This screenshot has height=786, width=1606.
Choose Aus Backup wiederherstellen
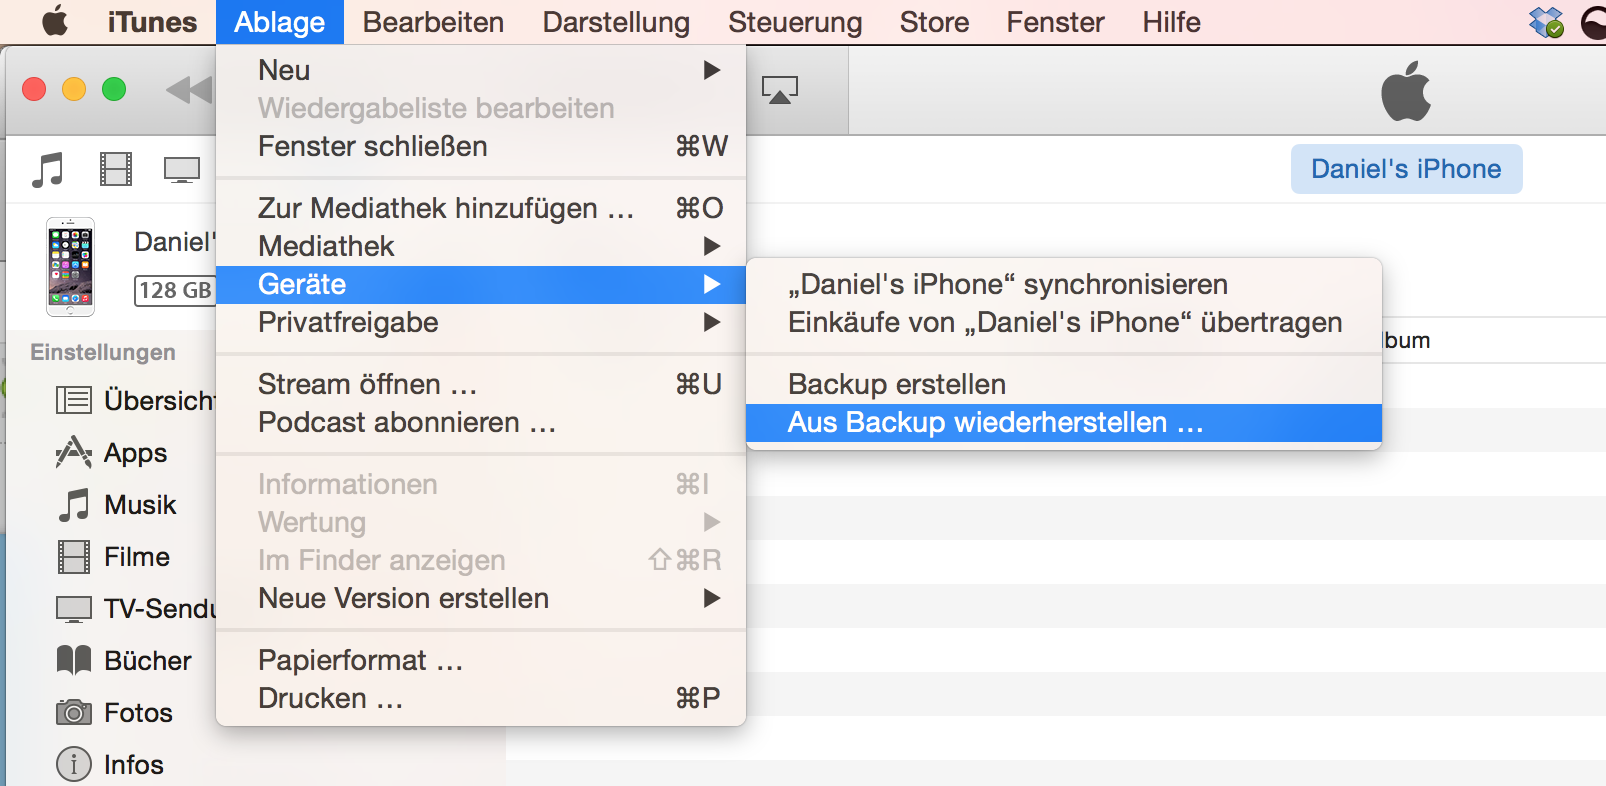point(995,423)
